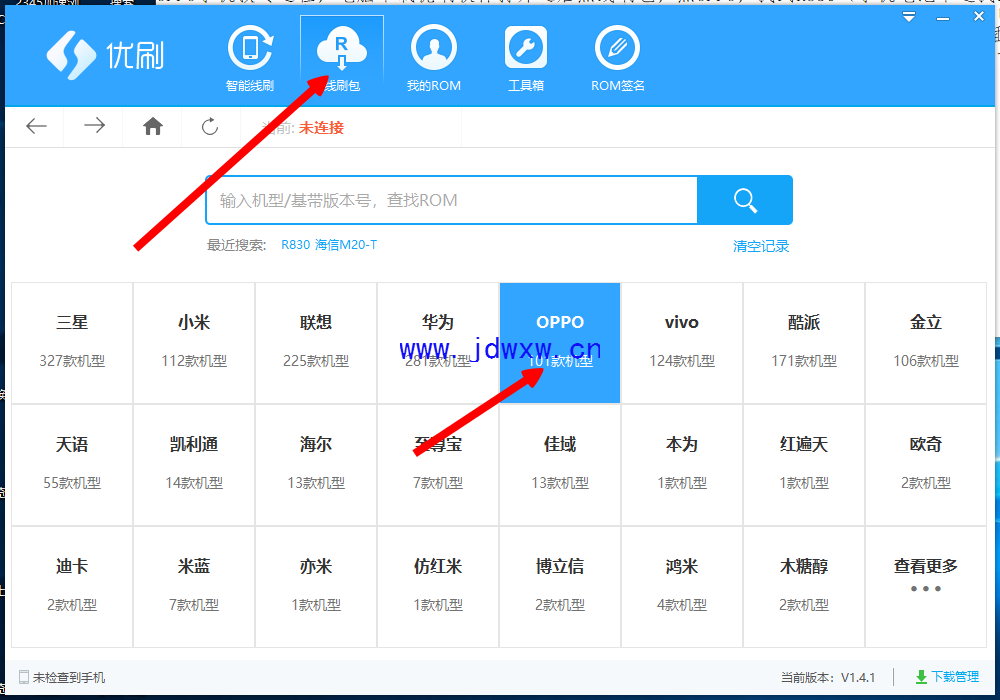Select recent search R830
1000x700 pixels.
(295, 245)
